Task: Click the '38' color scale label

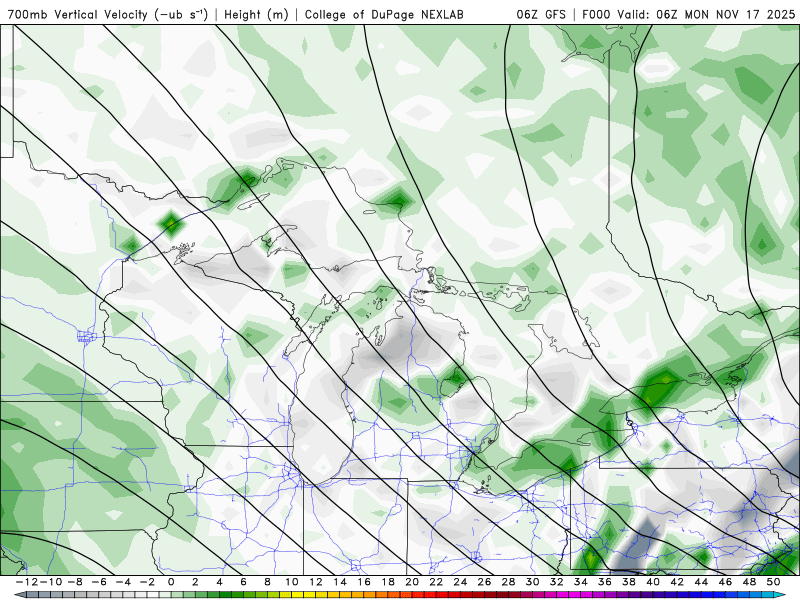Action: [x=629, y=582]
